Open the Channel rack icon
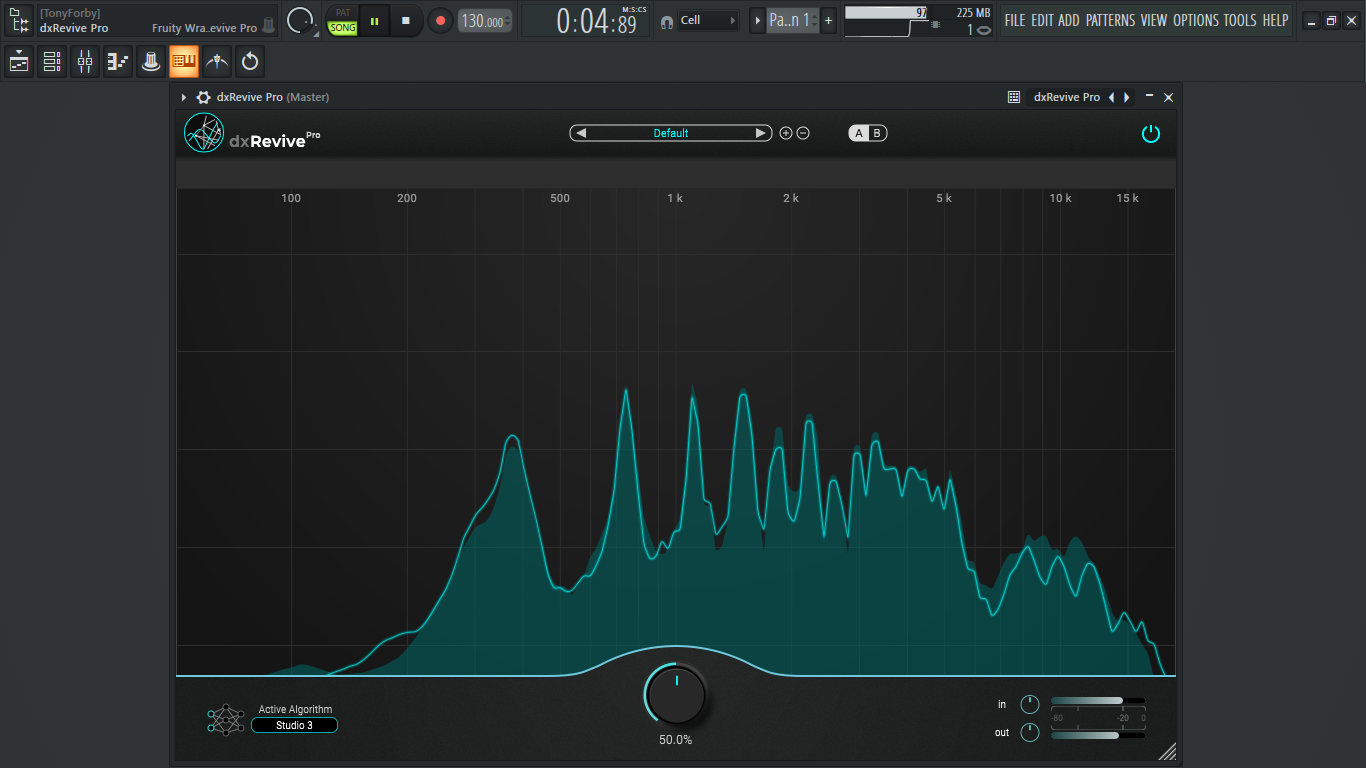The image size is (1366, 768). coord(52,62)
